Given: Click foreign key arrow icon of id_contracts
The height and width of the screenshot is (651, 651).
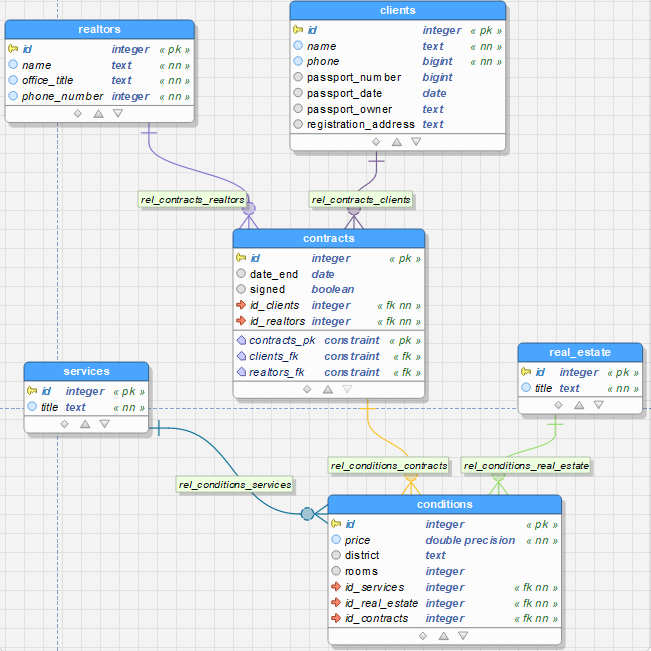Looking at the screenshot, I should (336, 618).
